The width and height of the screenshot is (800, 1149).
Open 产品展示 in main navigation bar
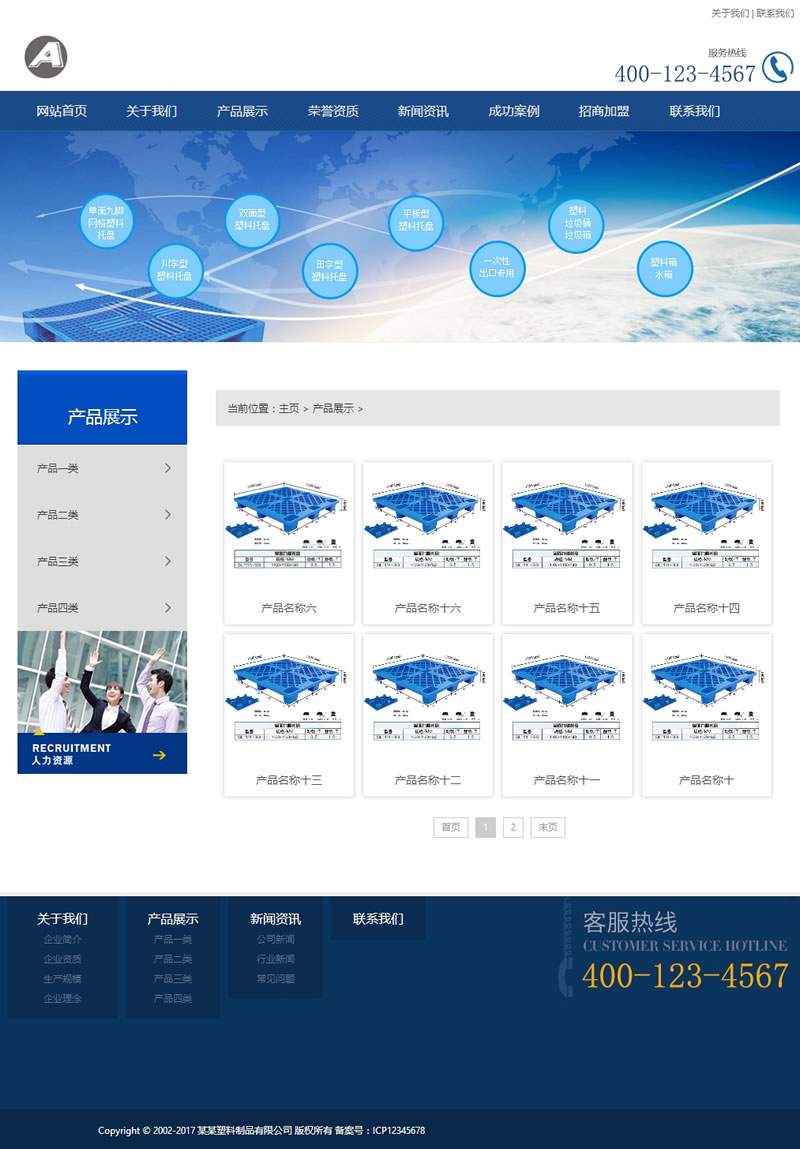(x=242, y=111)
